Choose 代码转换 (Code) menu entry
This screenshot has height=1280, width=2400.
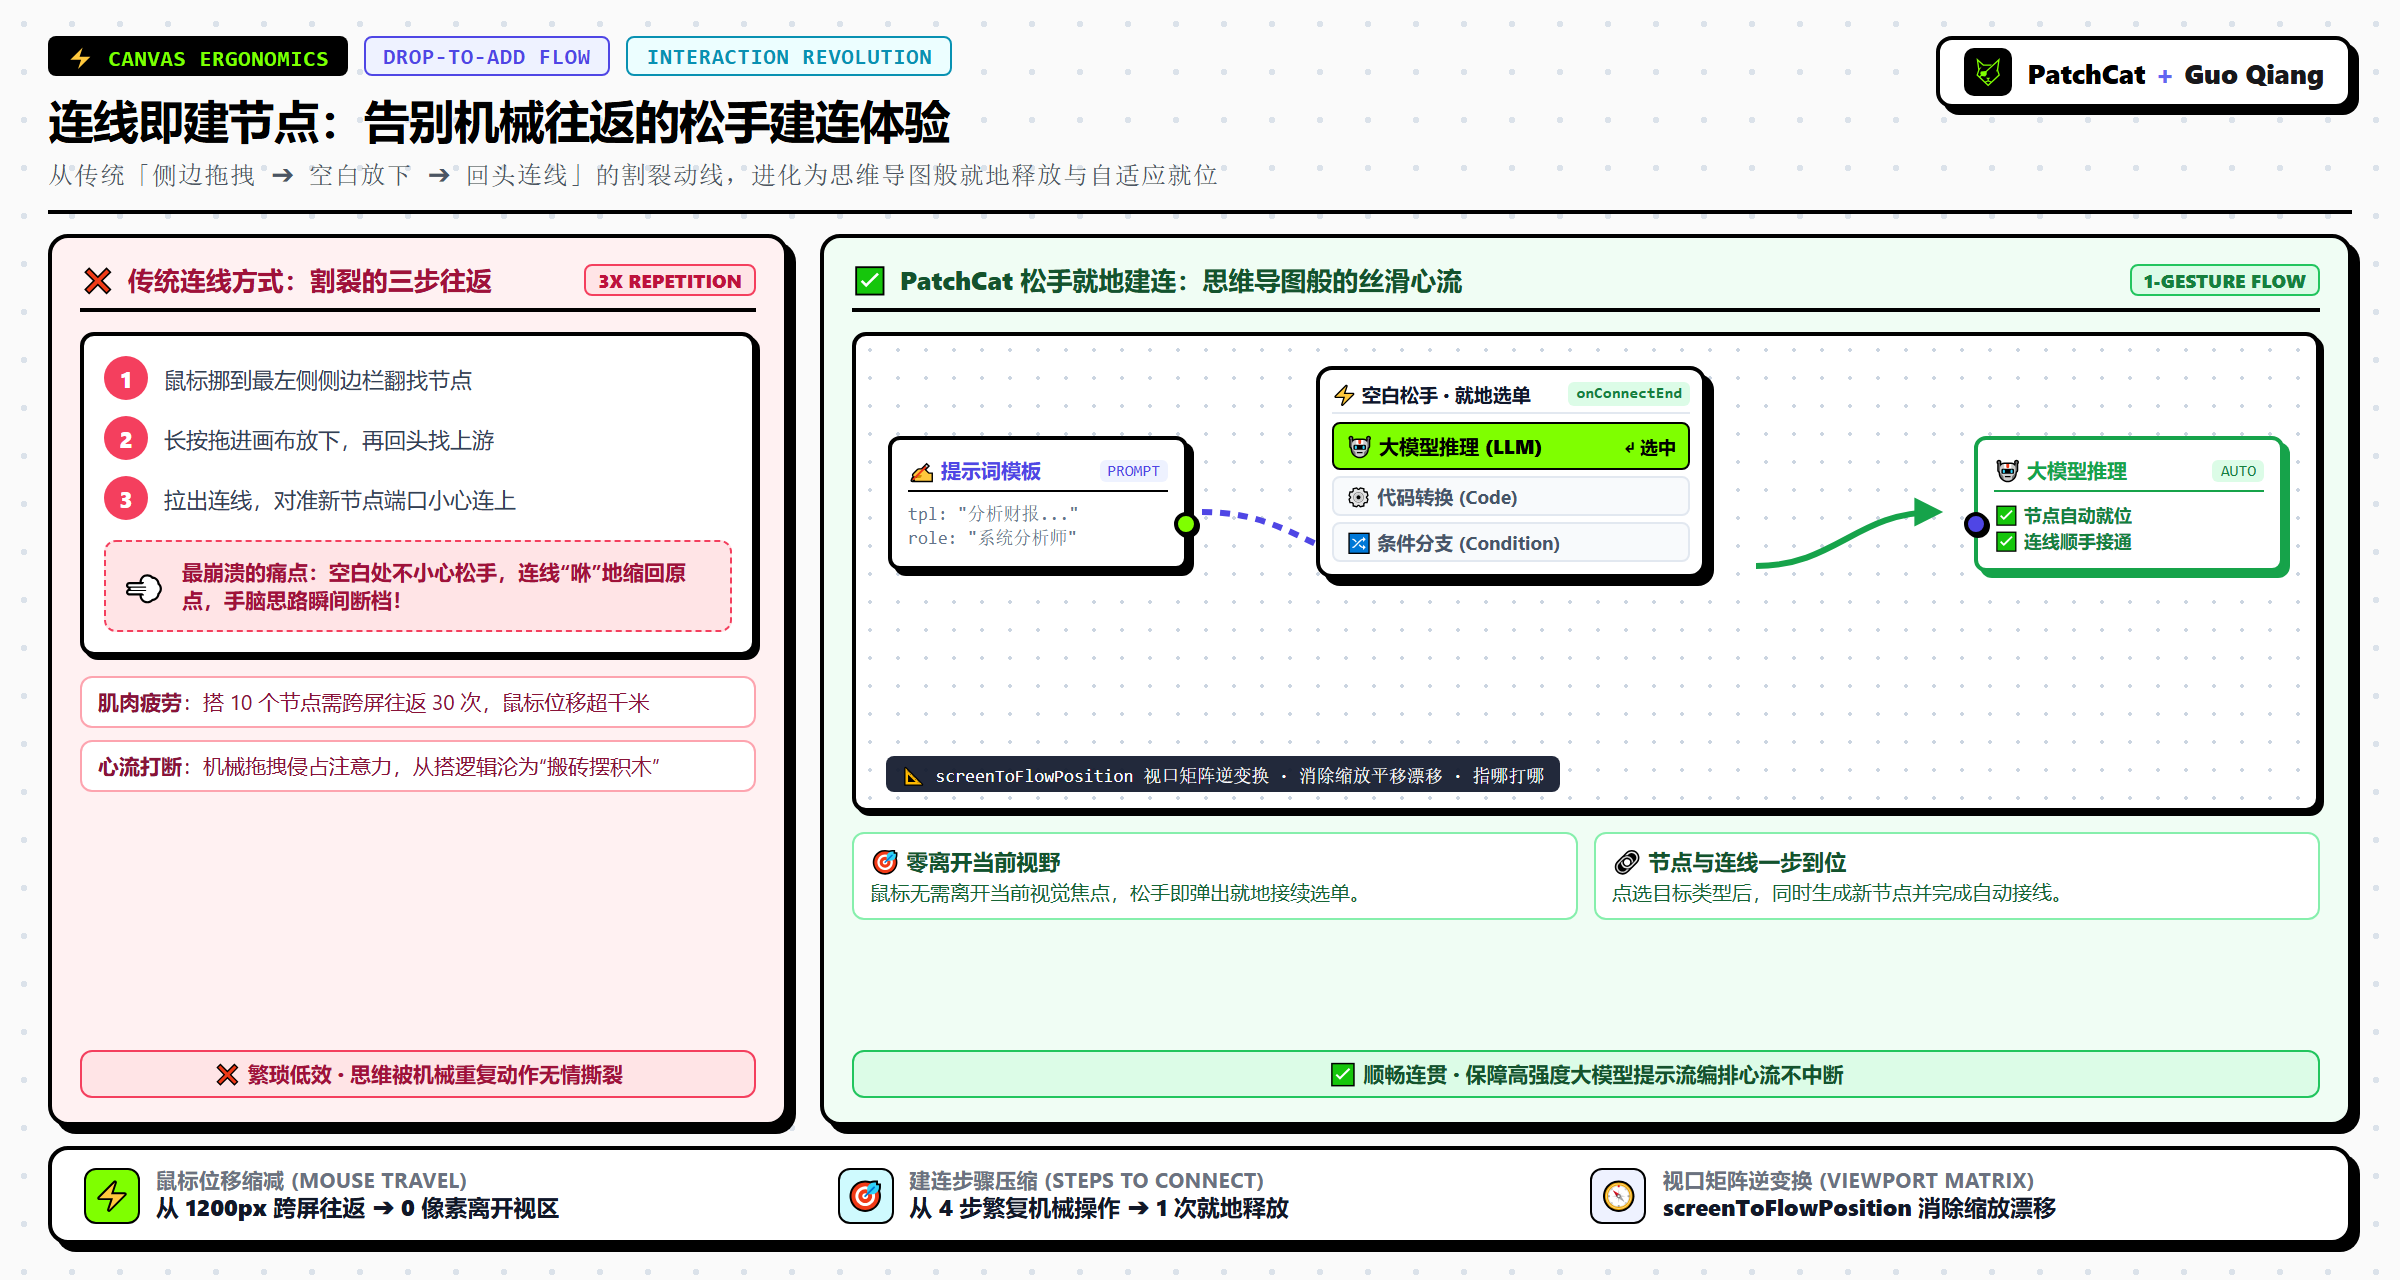pos(1510,497)
